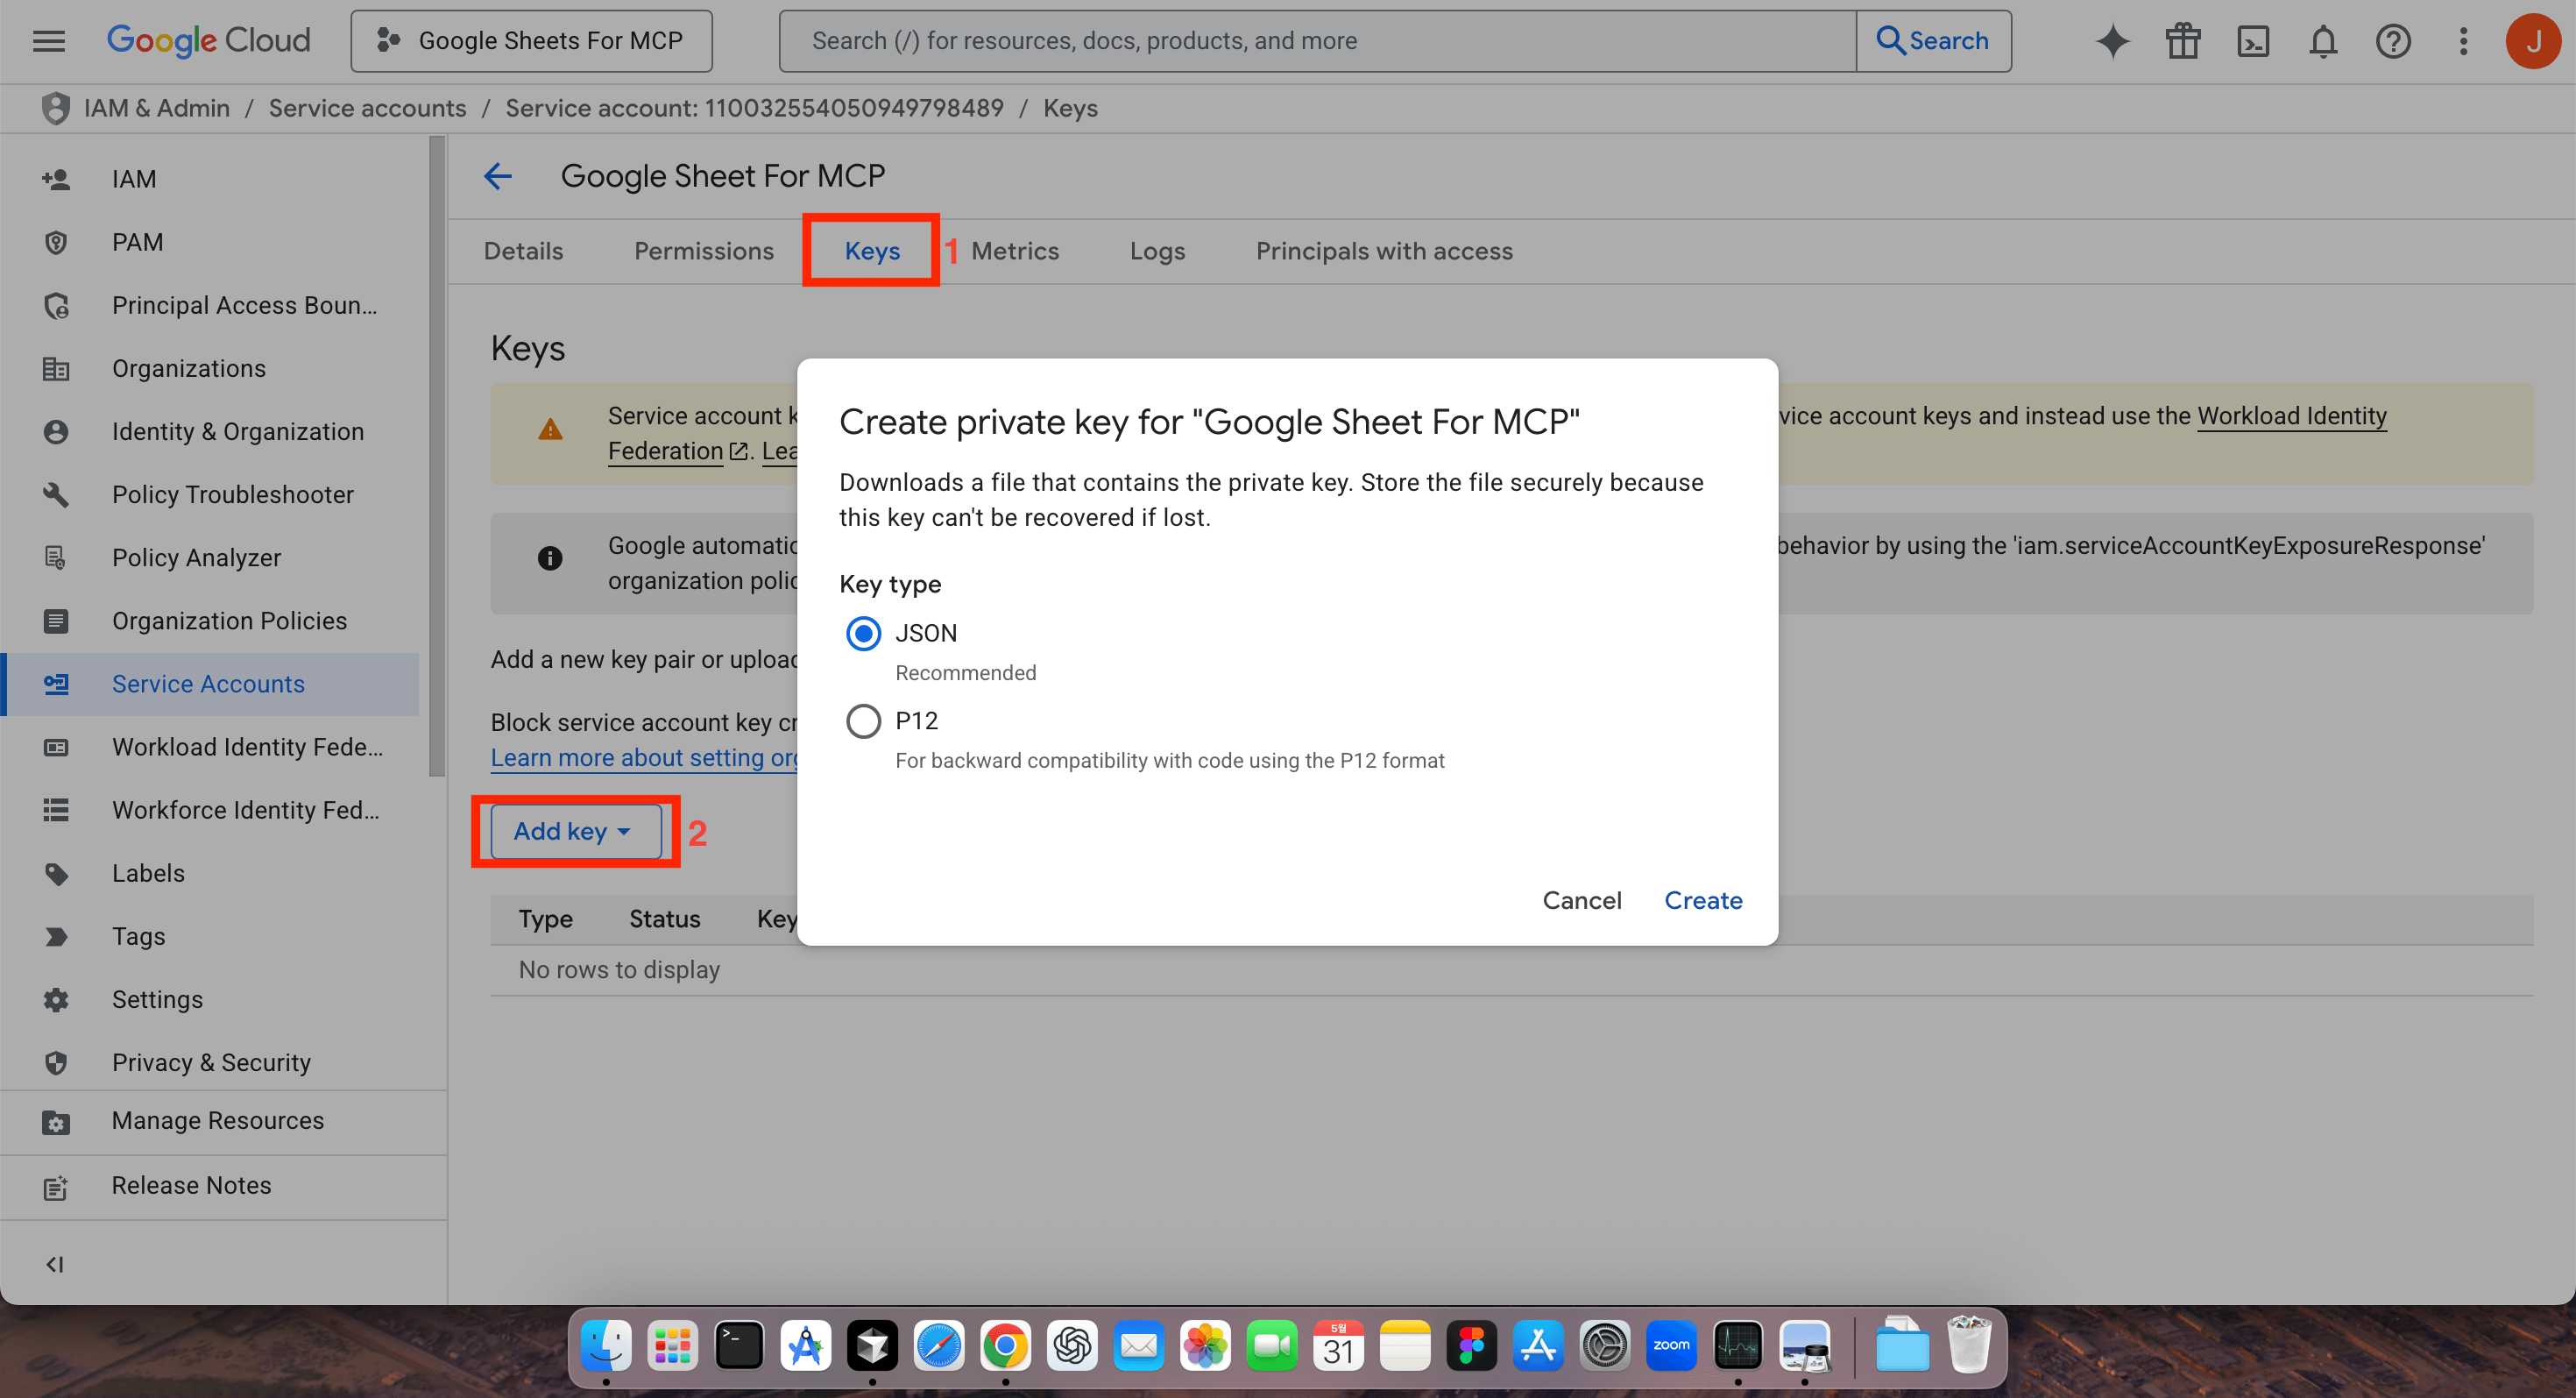Open Terminal in the dock
Image resolution: width=2576 pixels, height=1398 pixels.
coord(739,1345)
